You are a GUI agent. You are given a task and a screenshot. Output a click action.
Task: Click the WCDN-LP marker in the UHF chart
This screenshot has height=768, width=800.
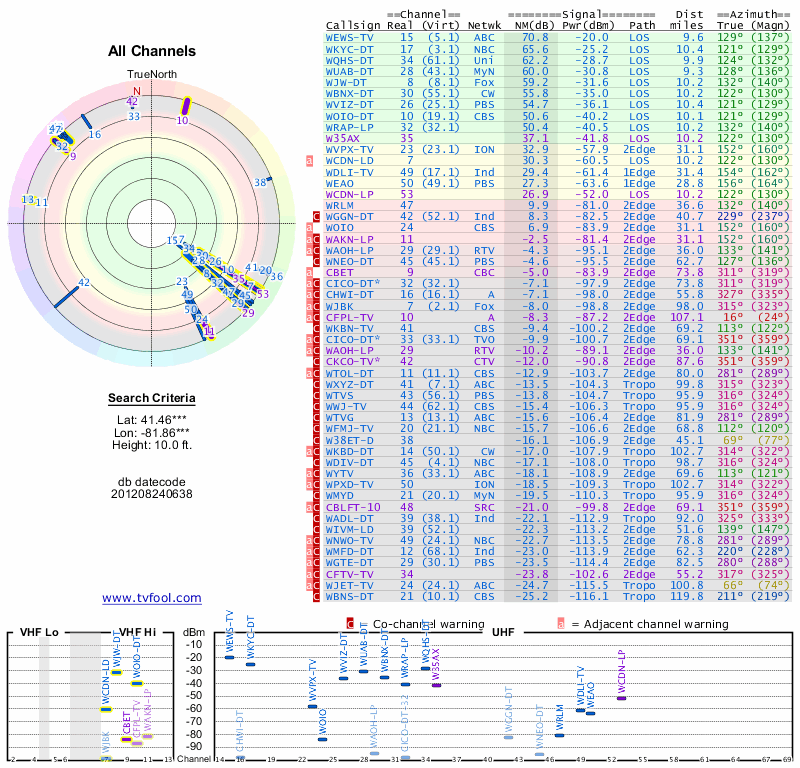click(x=621, y=698)
